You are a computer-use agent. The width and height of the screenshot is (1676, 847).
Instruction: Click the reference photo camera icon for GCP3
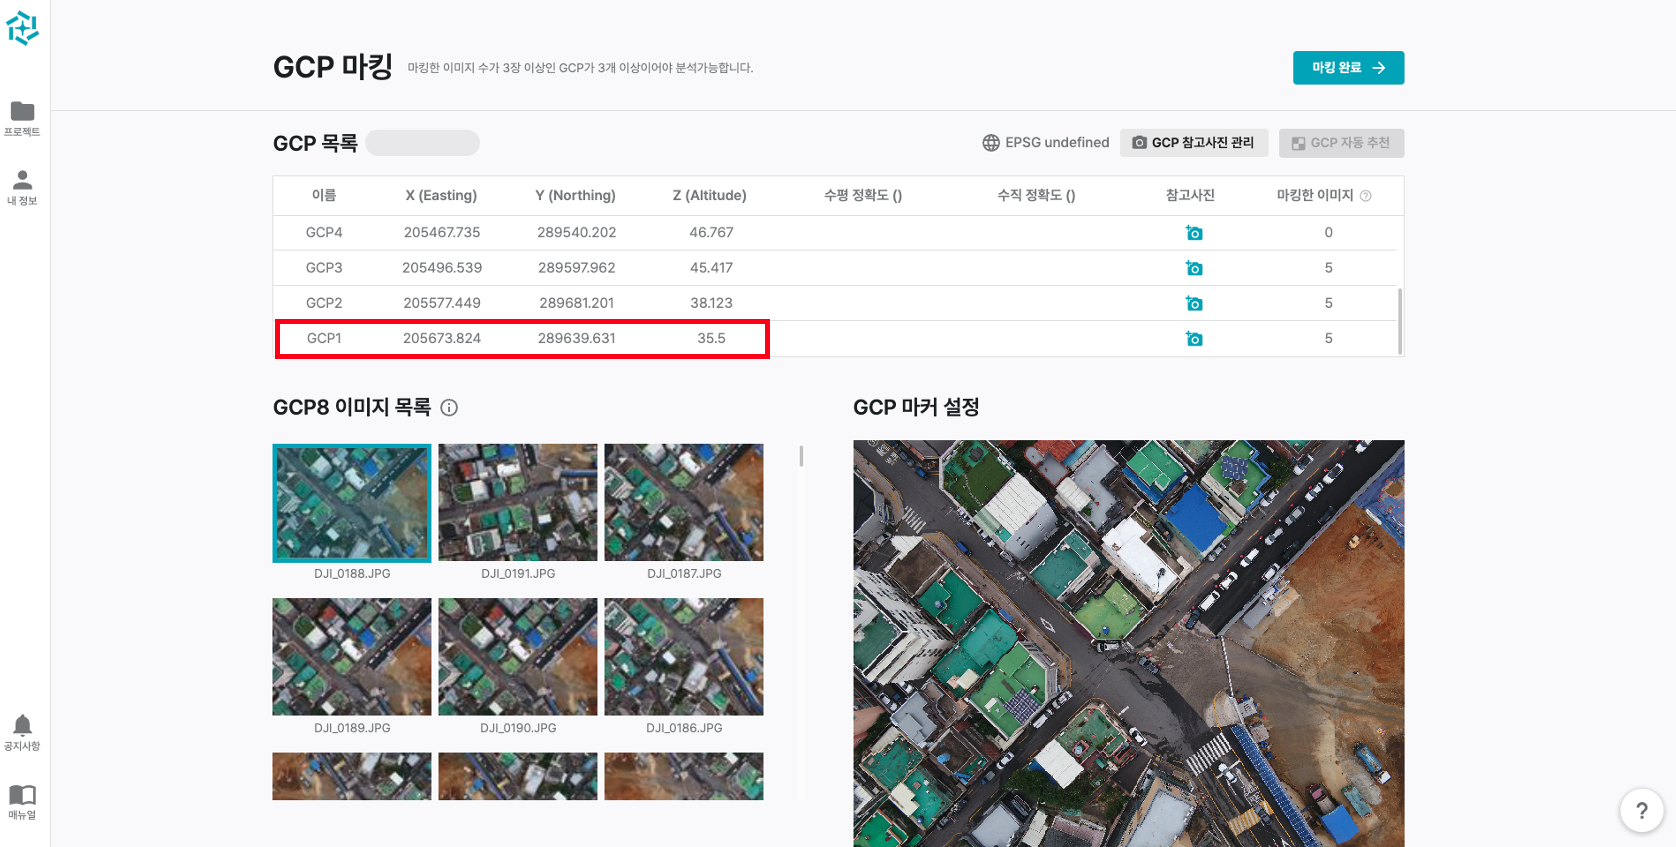[x=1194, y=268]
